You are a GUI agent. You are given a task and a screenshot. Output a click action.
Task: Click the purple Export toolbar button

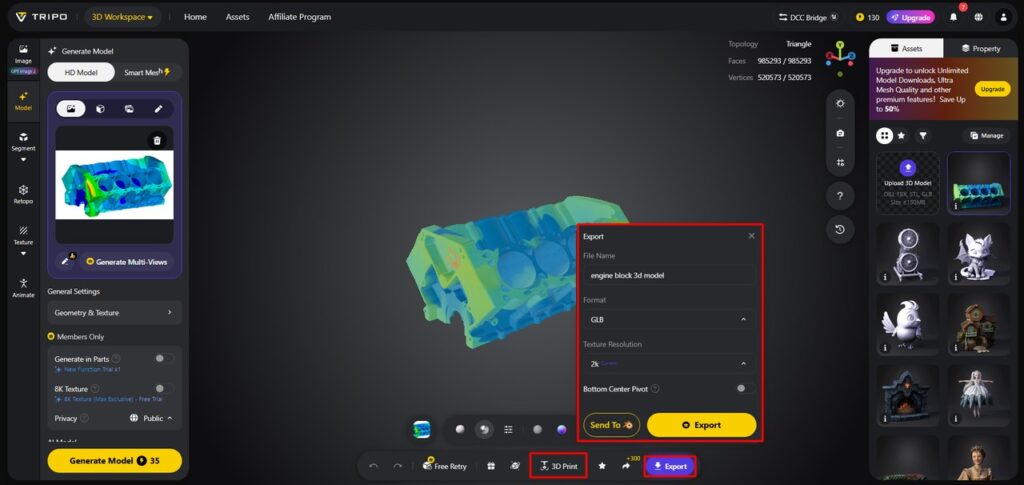click(670, 466)
